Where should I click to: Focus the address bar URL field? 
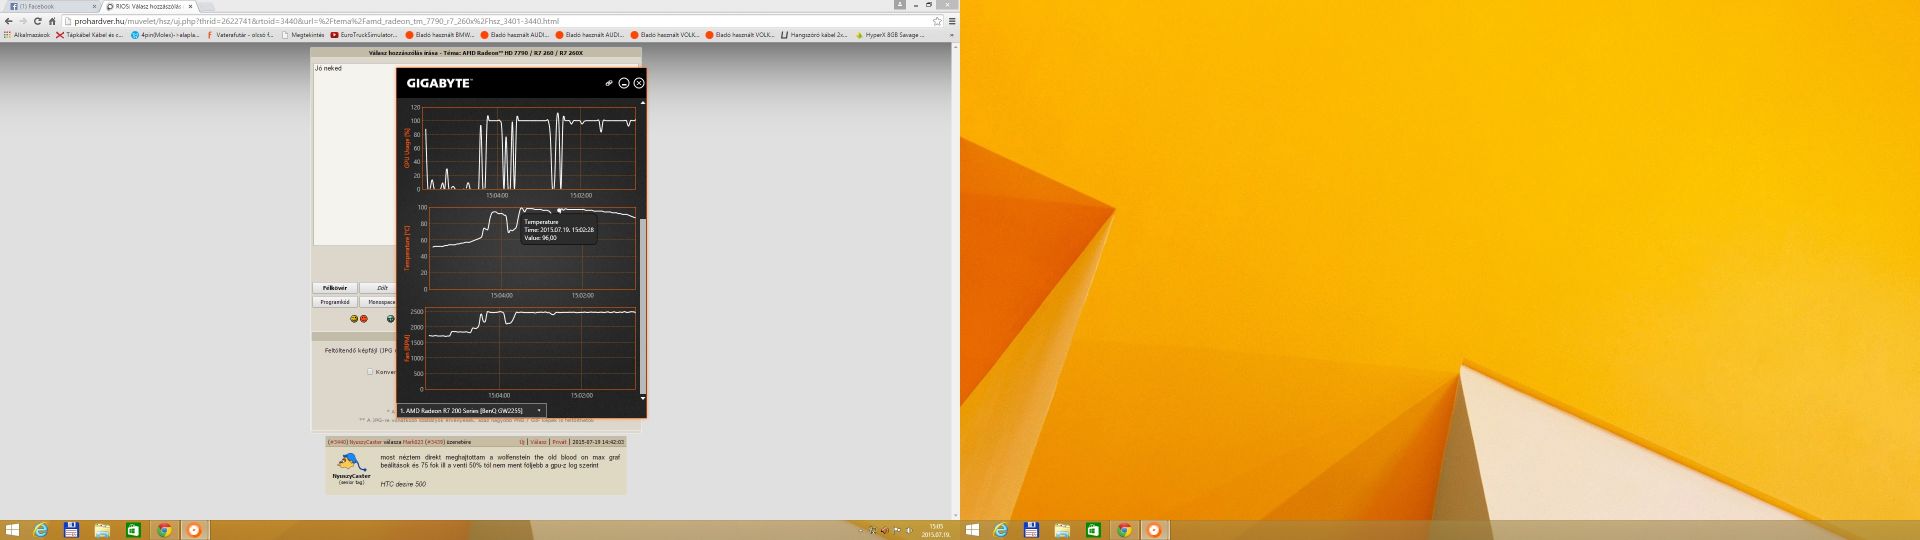(x=495, y=21)
